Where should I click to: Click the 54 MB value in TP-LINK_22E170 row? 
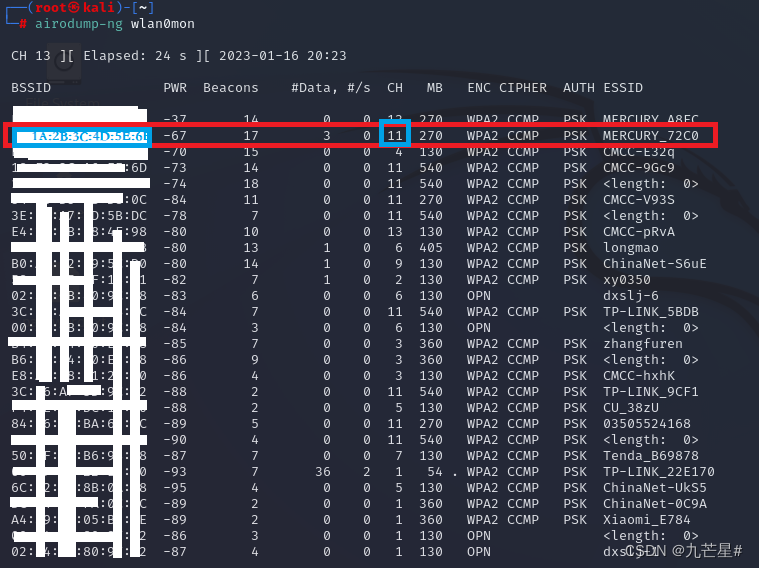(x=435, y=471)
